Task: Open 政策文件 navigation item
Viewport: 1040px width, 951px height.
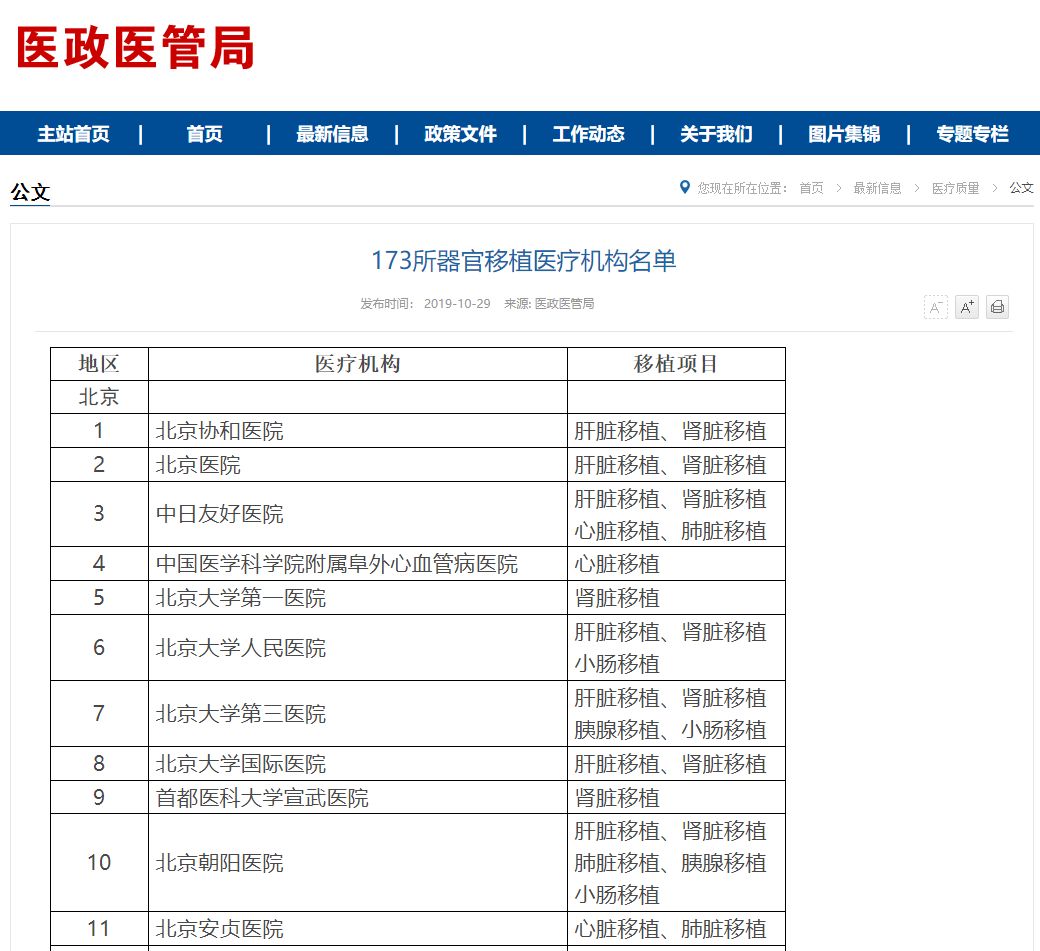Action: click(460, 134)
